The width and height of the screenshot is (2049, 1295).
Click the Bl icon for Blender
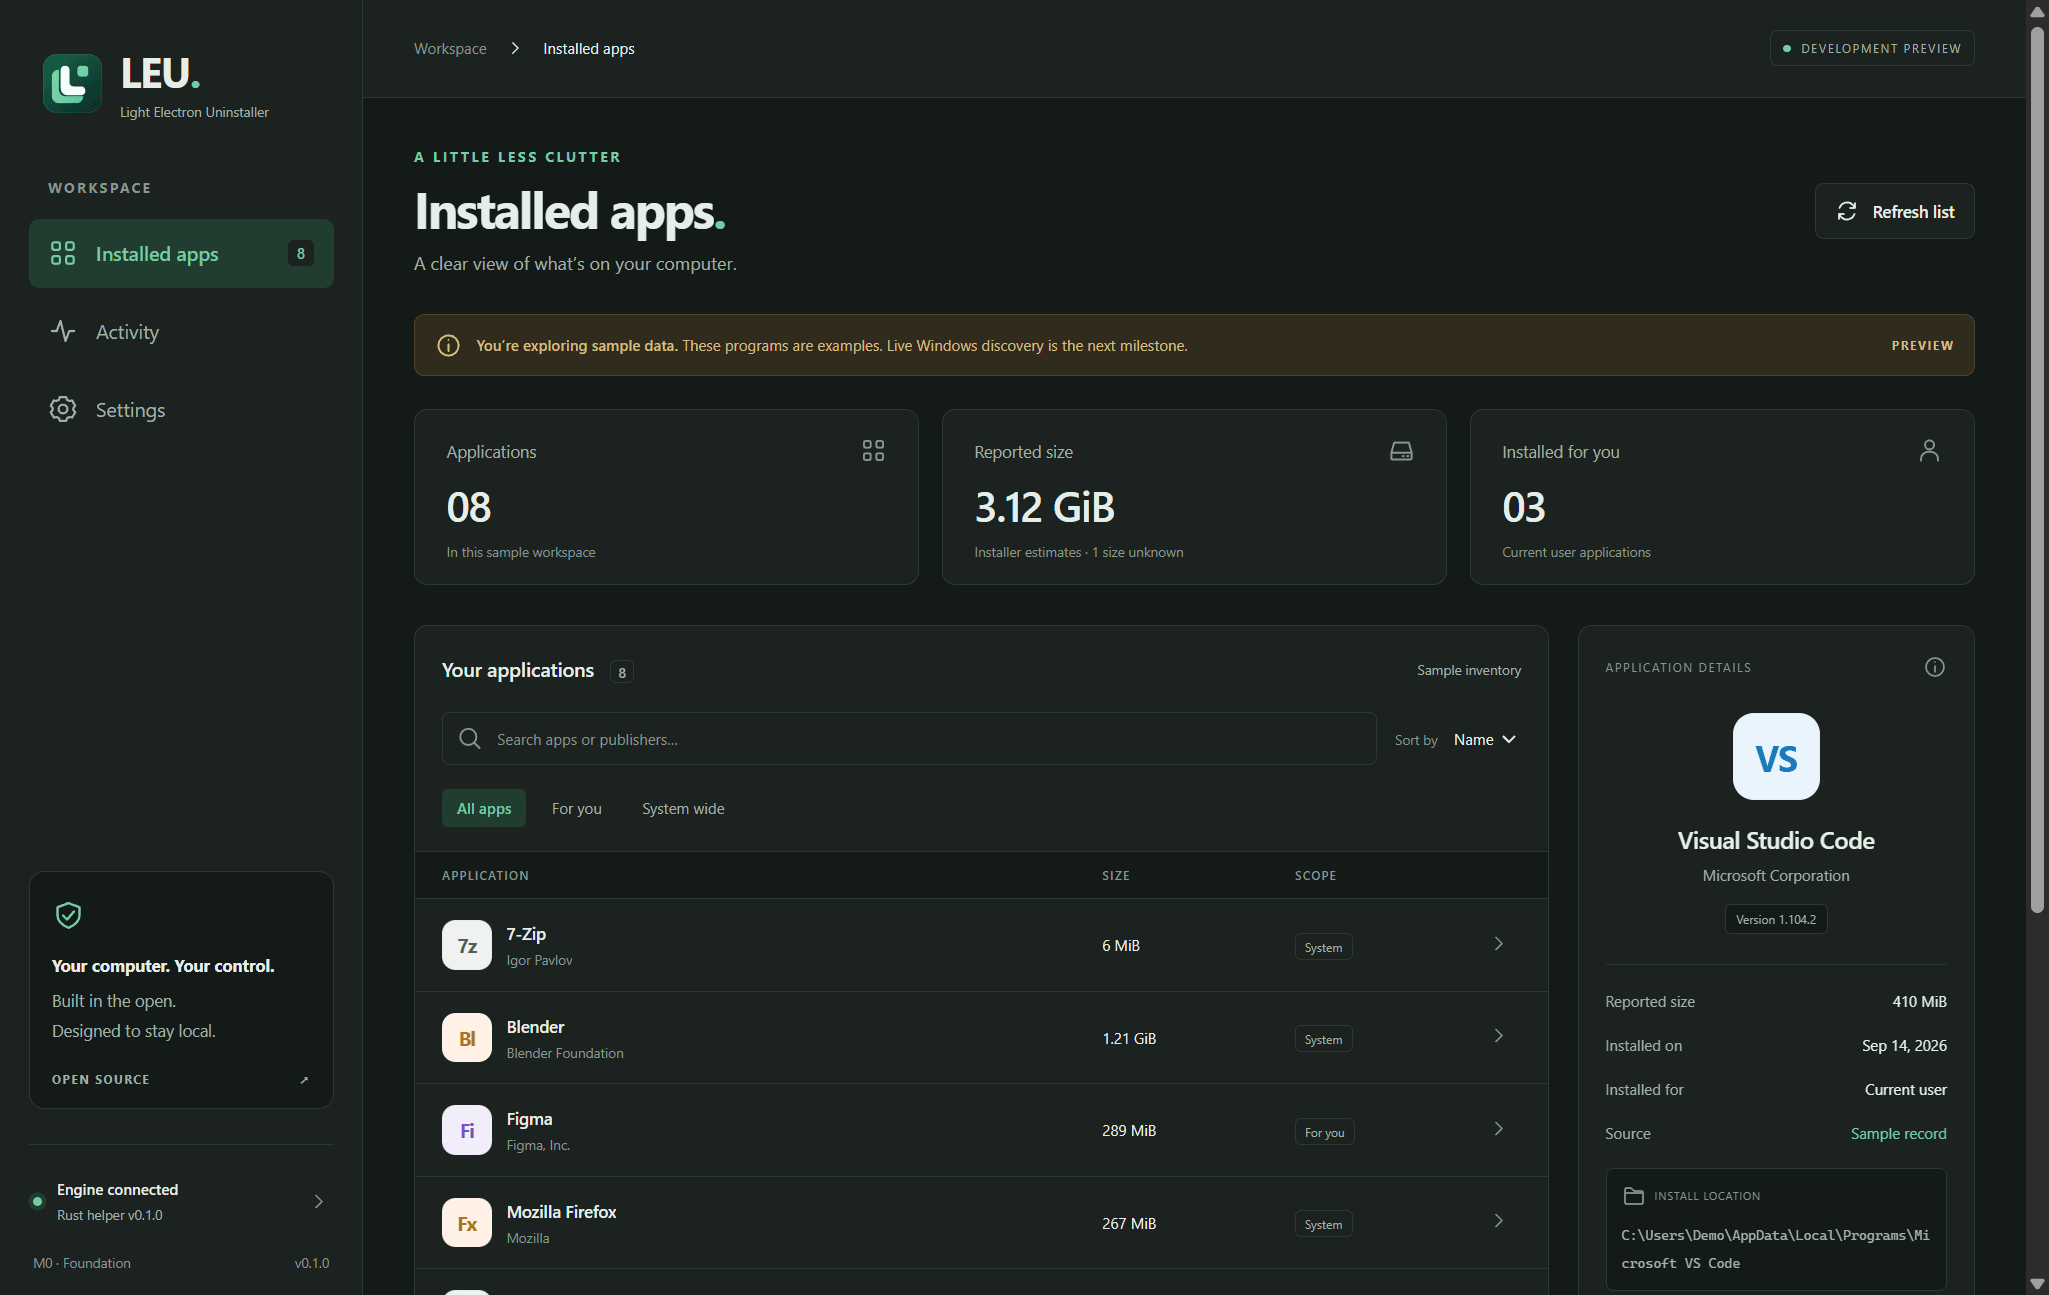467,1037
